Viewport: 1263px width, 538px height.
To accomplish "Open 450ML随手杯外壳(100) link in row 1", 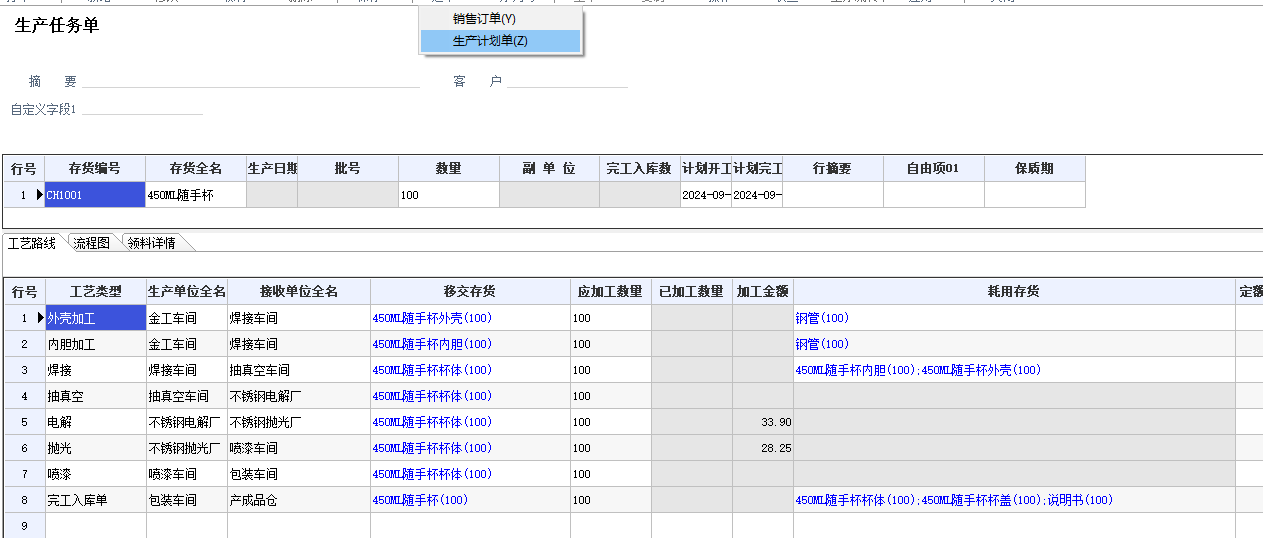I will tap(432, 318).
